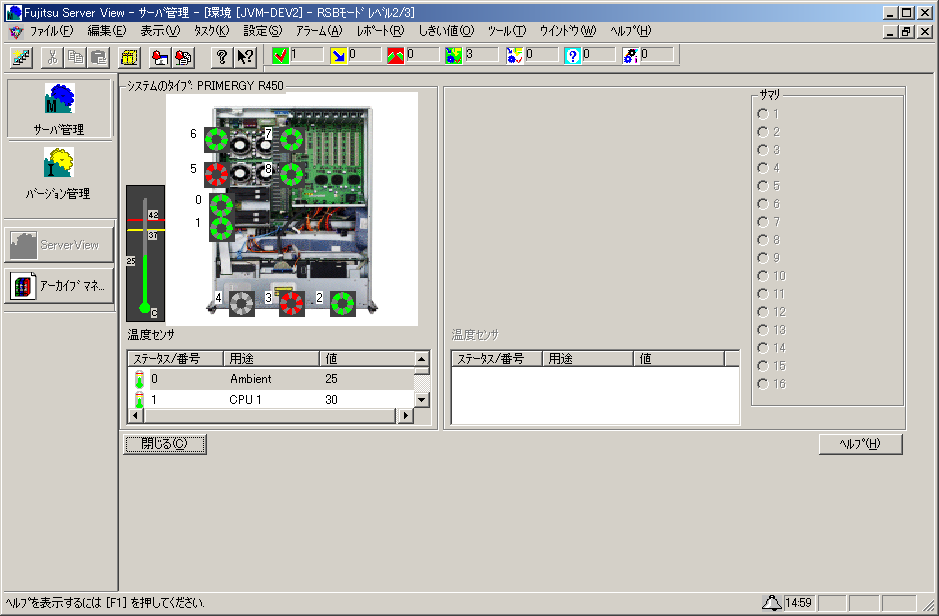This screenshot has height=616, width=939.
Task: Select summary radio button 16
Action: [763, 384]
